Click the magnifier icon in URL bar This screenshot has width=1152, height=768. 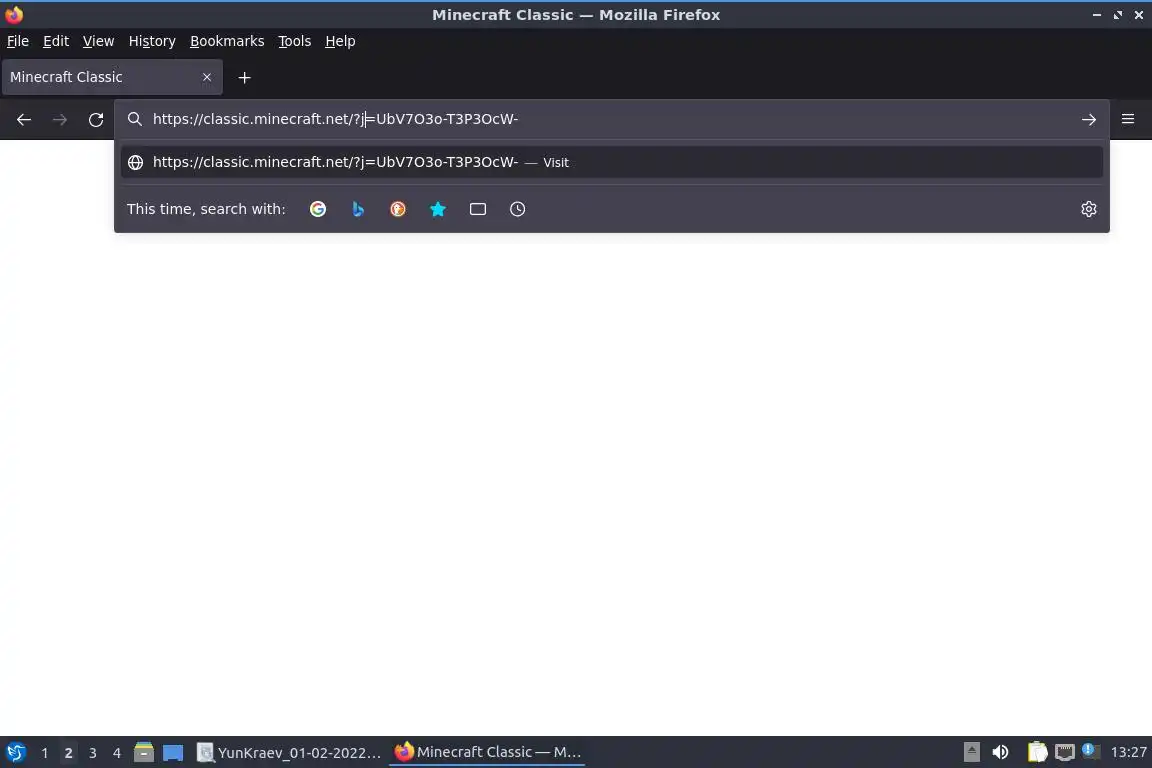134,119
